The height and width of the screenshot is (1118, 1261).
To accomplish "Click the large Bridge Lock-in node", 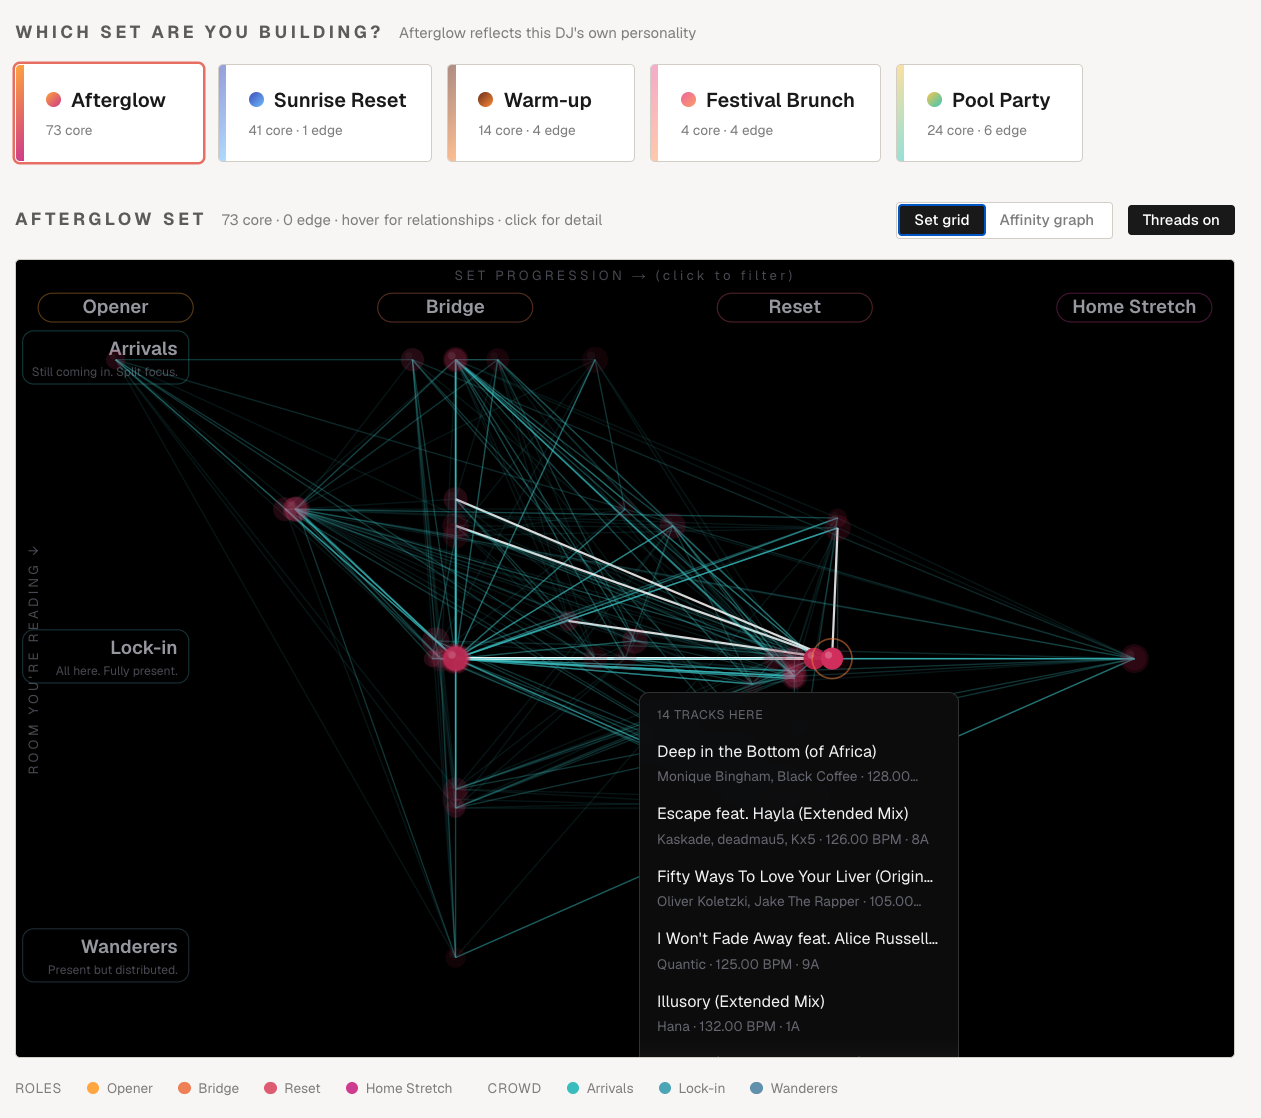I will point(456,658).
